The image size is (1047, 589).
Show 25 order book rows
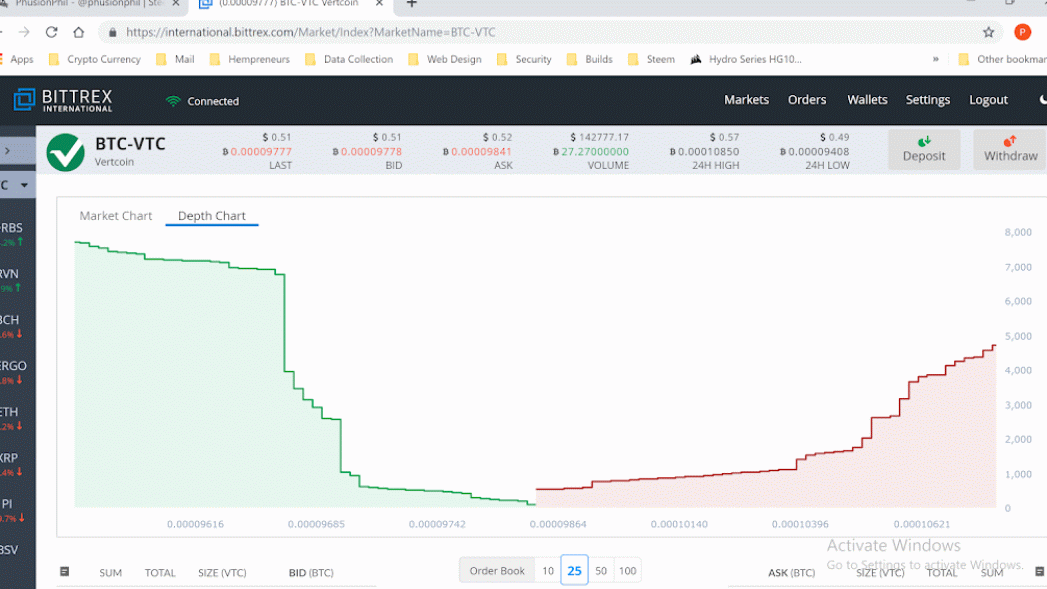point(574,571)
